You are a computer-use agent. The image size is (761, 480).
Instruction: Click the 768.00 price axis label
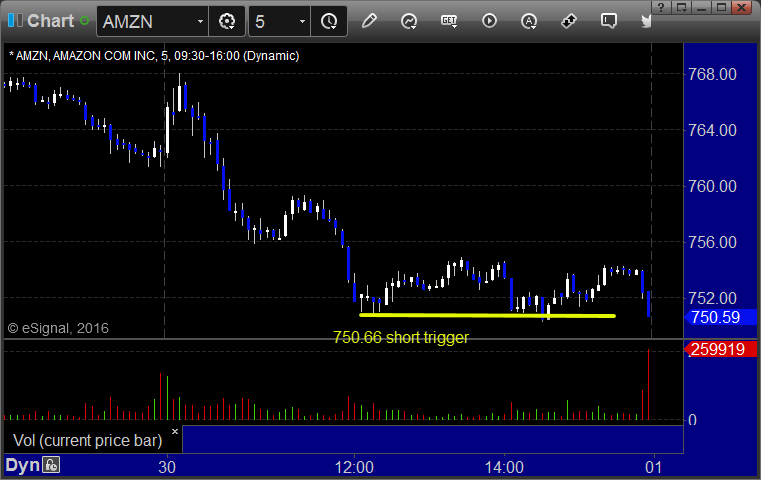point(712,74)
